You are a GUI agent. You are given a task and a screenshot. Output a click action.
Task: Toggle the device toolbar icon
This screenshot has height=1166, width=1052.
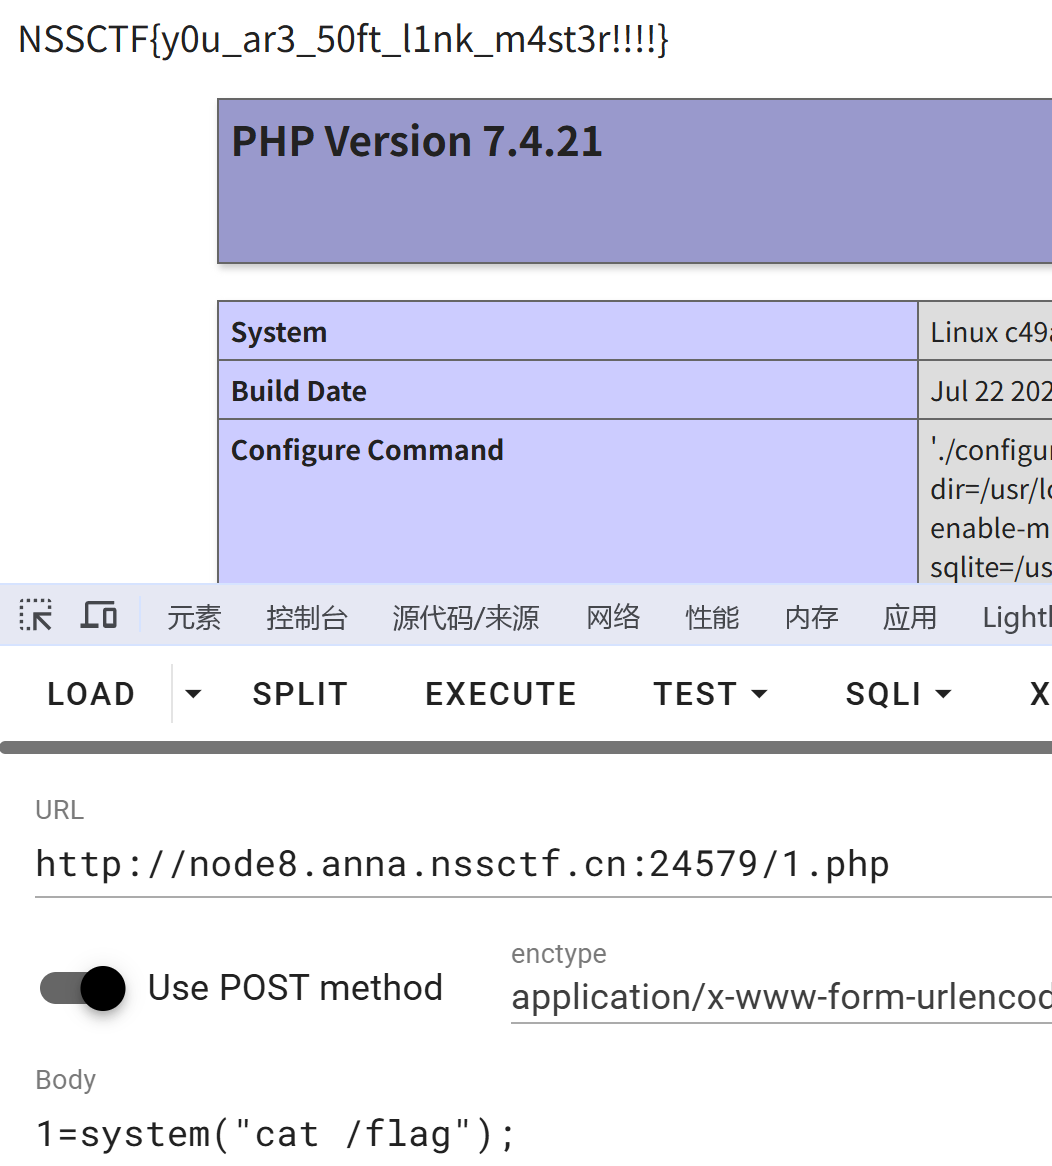coord(98,616)
